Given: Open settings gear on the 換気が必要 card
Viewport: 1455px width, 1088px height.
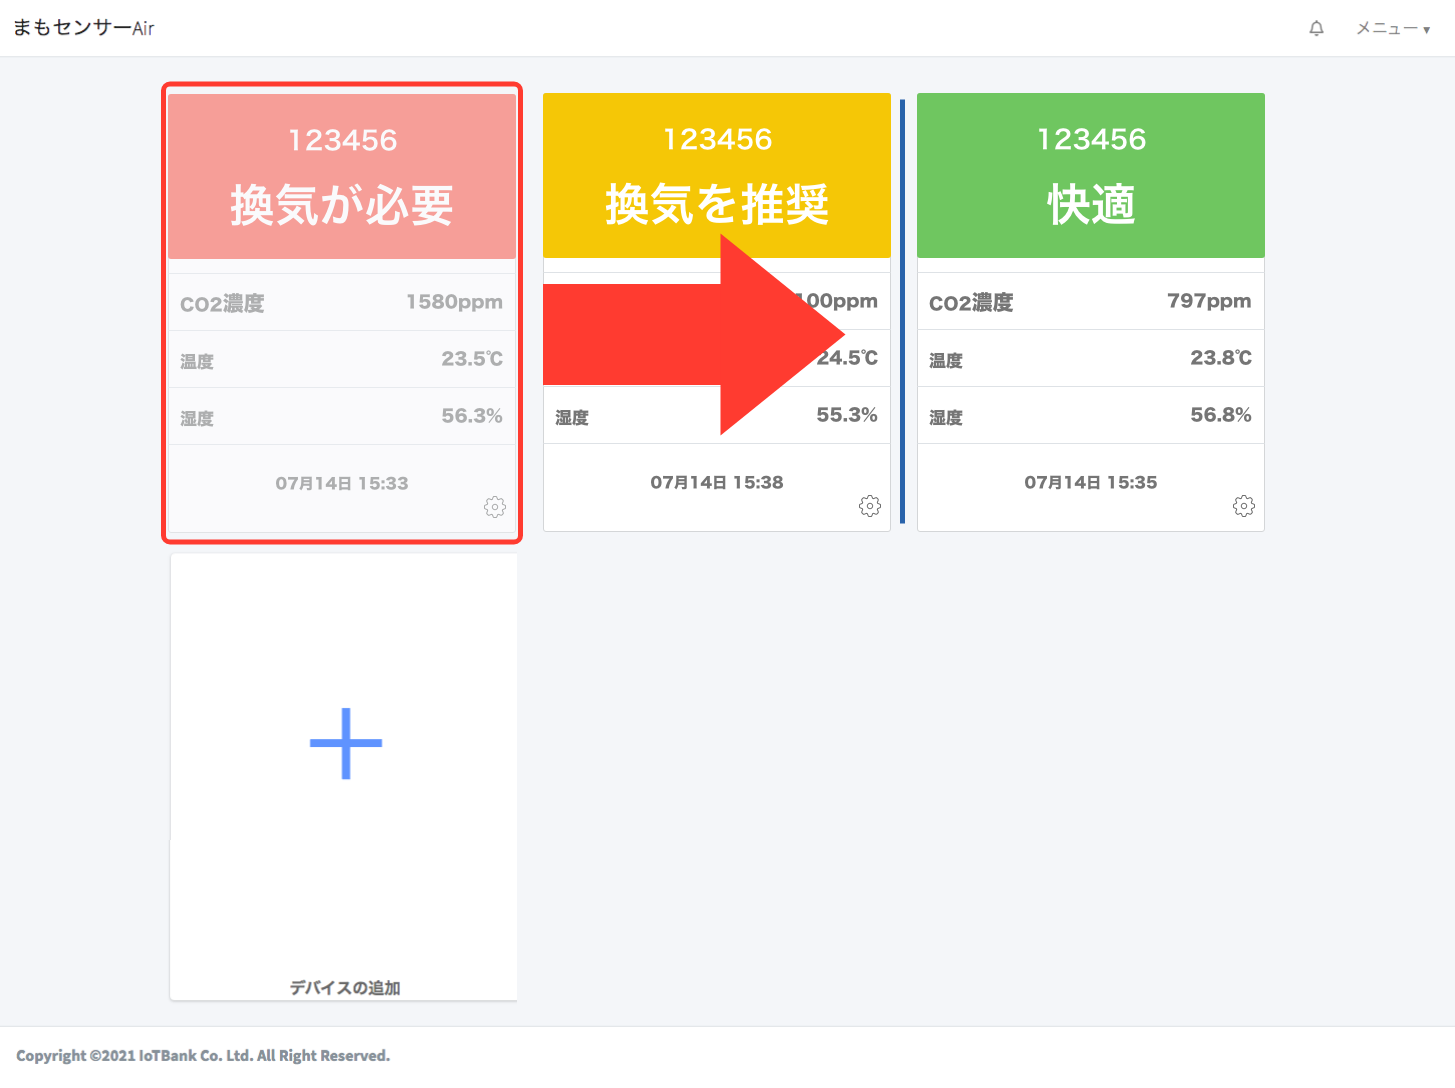Looking at the screenshot, I should (495, 507).
